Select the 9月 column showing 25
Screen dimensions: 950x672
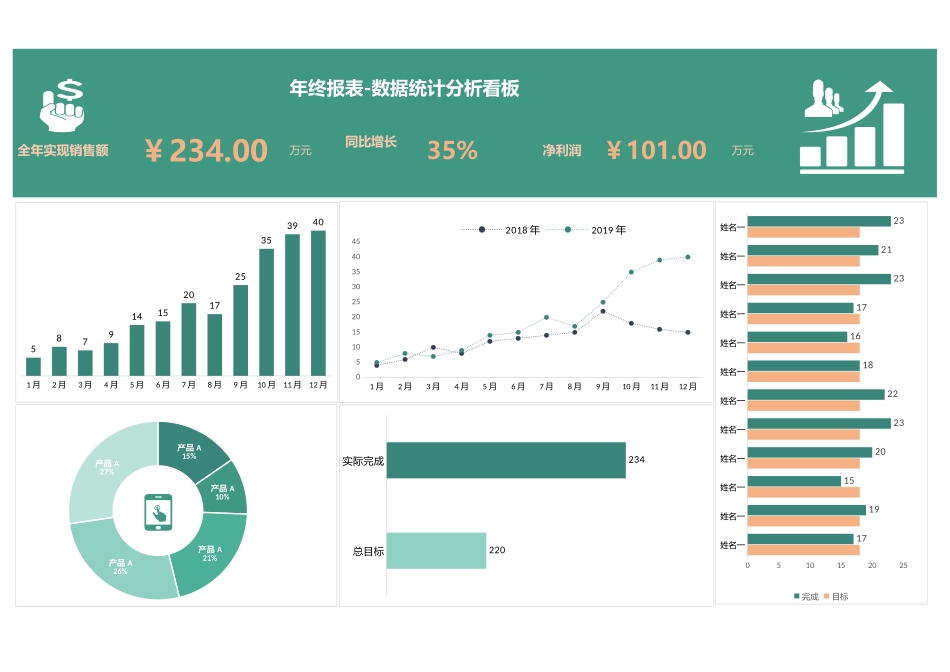tap(240, 330)
